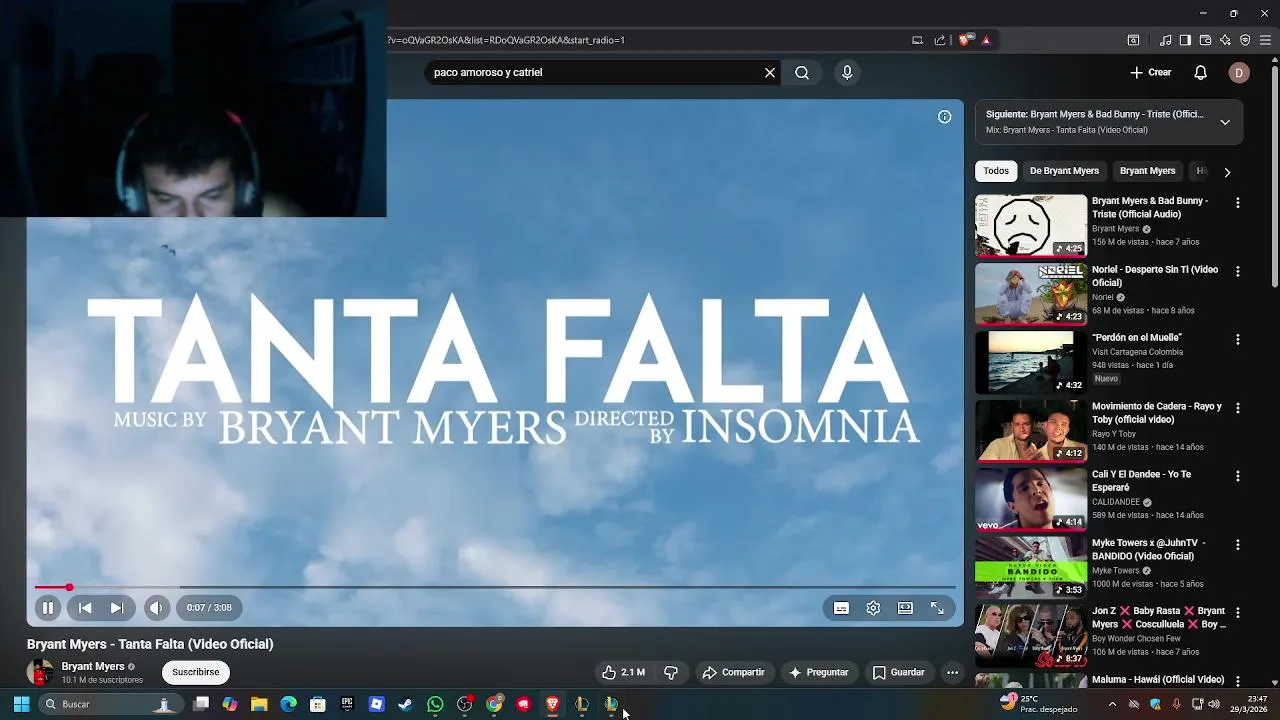Select the Todos filter chip
Image resolution: width=1280 pixels, height=720 pixels.
click(x=996, y=171)
